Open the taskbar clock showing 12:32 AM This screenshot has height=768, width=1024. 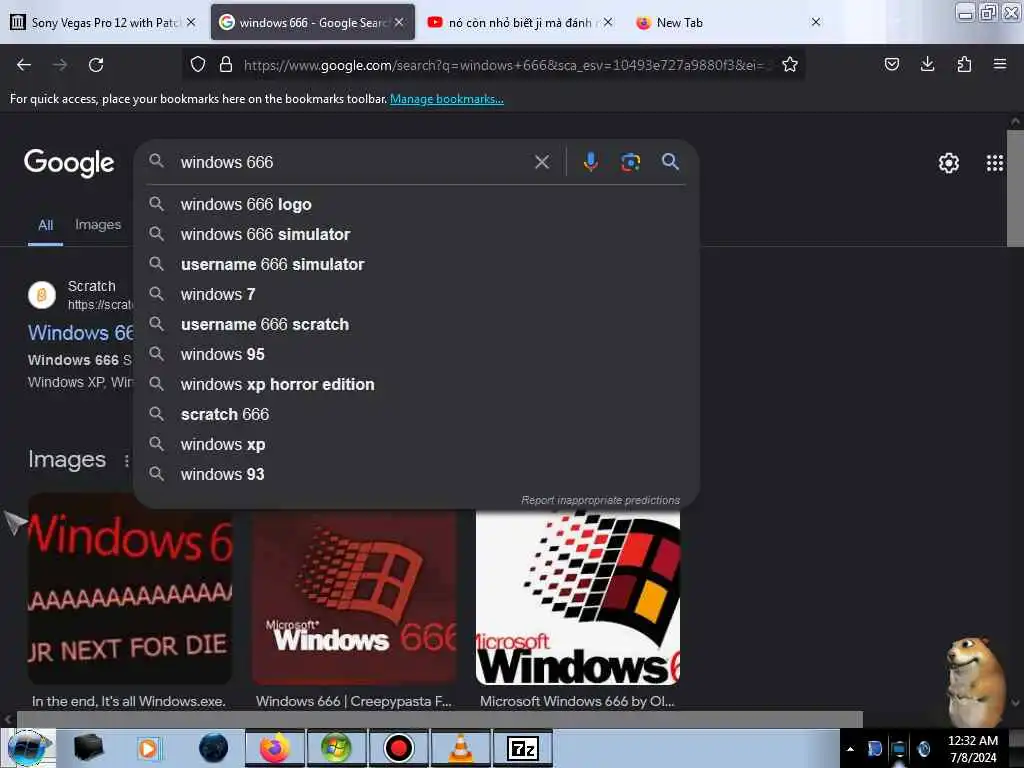pos(972,749)
